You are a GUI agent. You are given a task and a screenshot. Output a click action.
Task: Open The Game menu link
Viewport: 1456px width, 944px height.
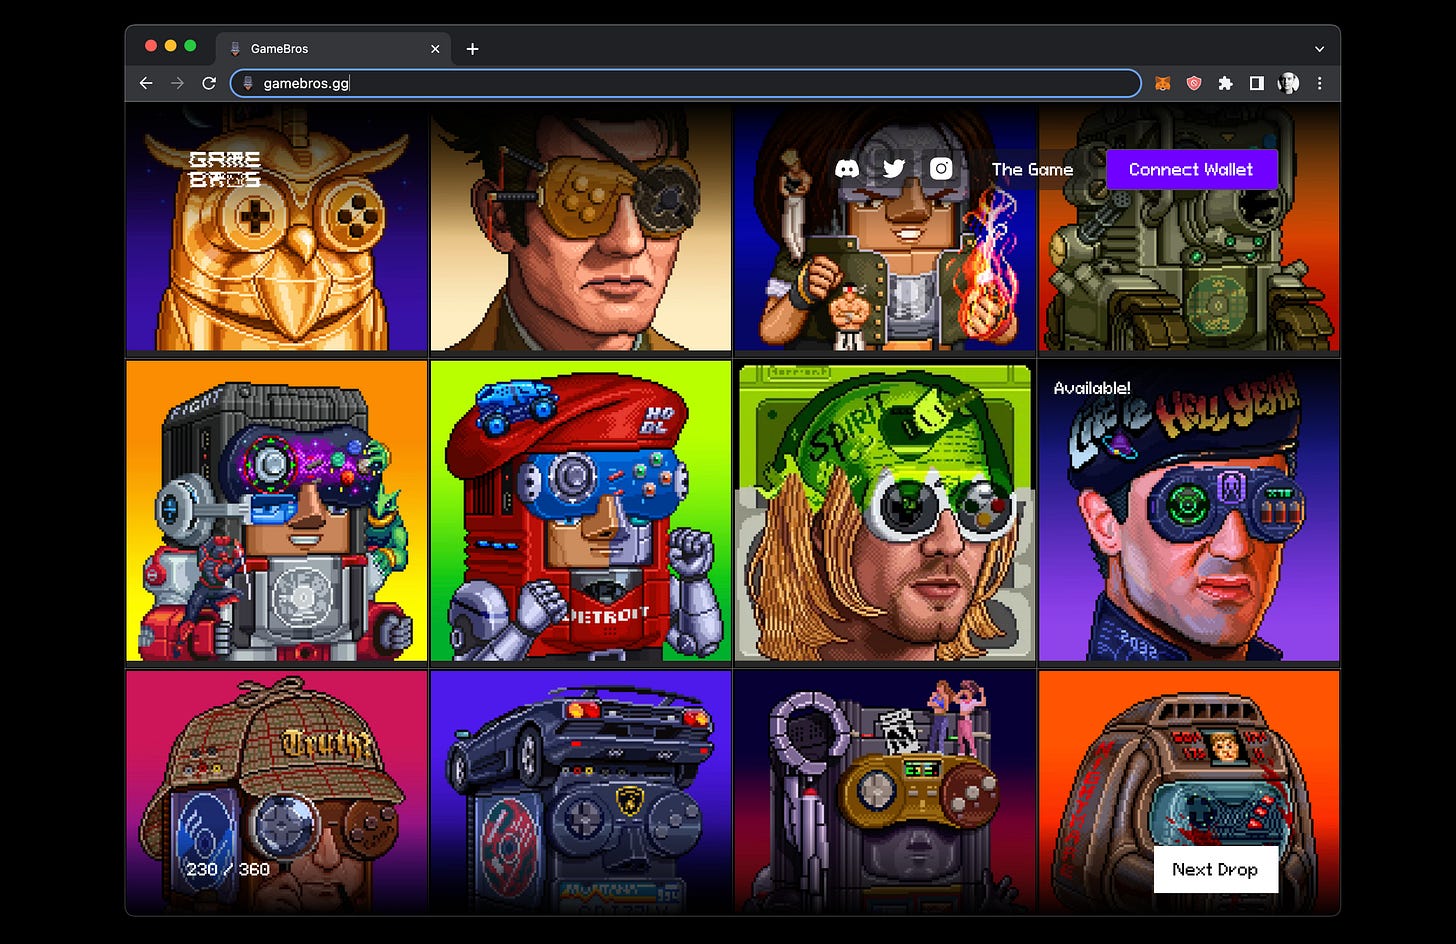tap(1032, 169)
